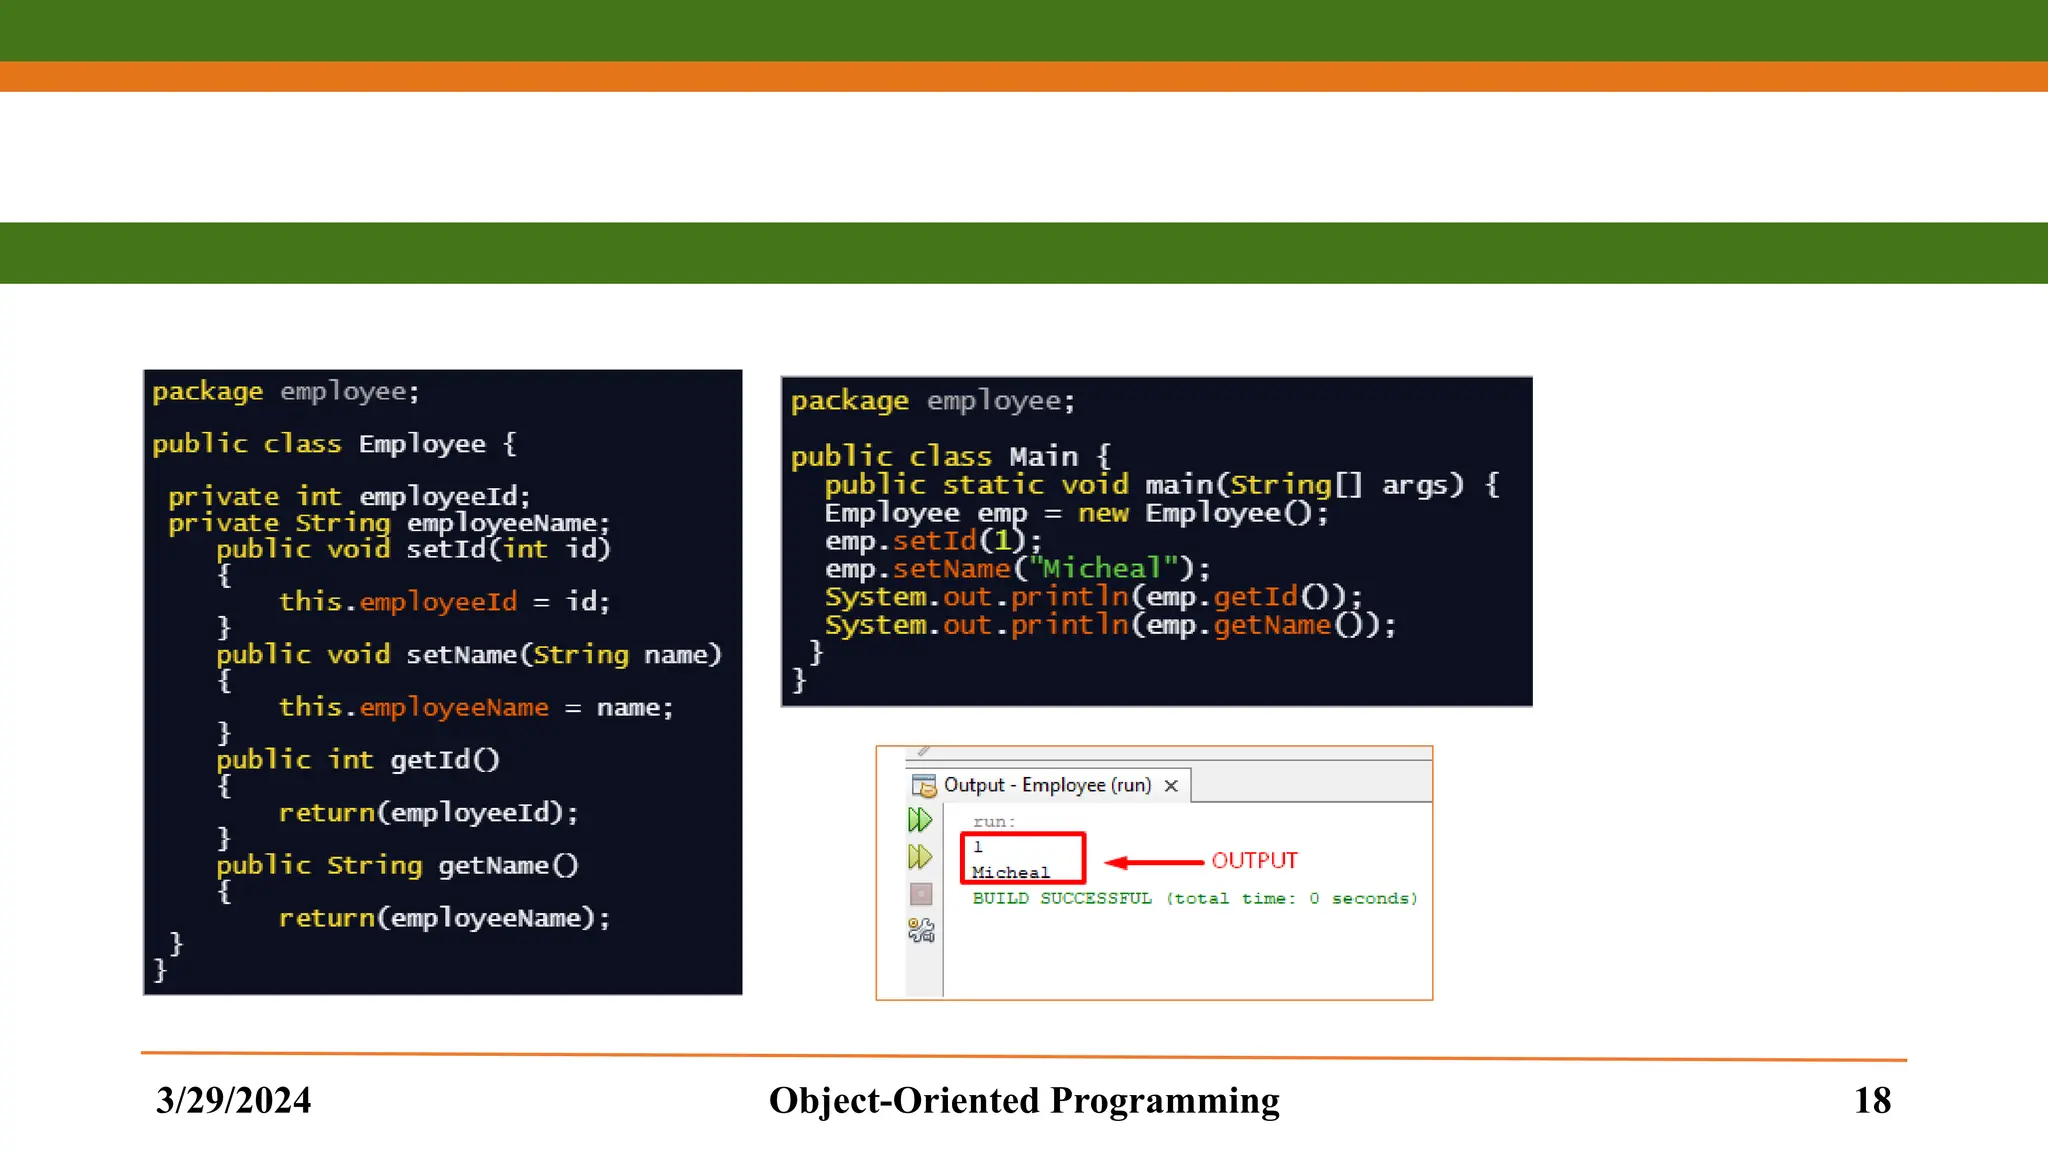Open the wrench Settings icon in Output panel
Image resolution: width=2048 pixels, height=1152 pixels.
(921, 931)
